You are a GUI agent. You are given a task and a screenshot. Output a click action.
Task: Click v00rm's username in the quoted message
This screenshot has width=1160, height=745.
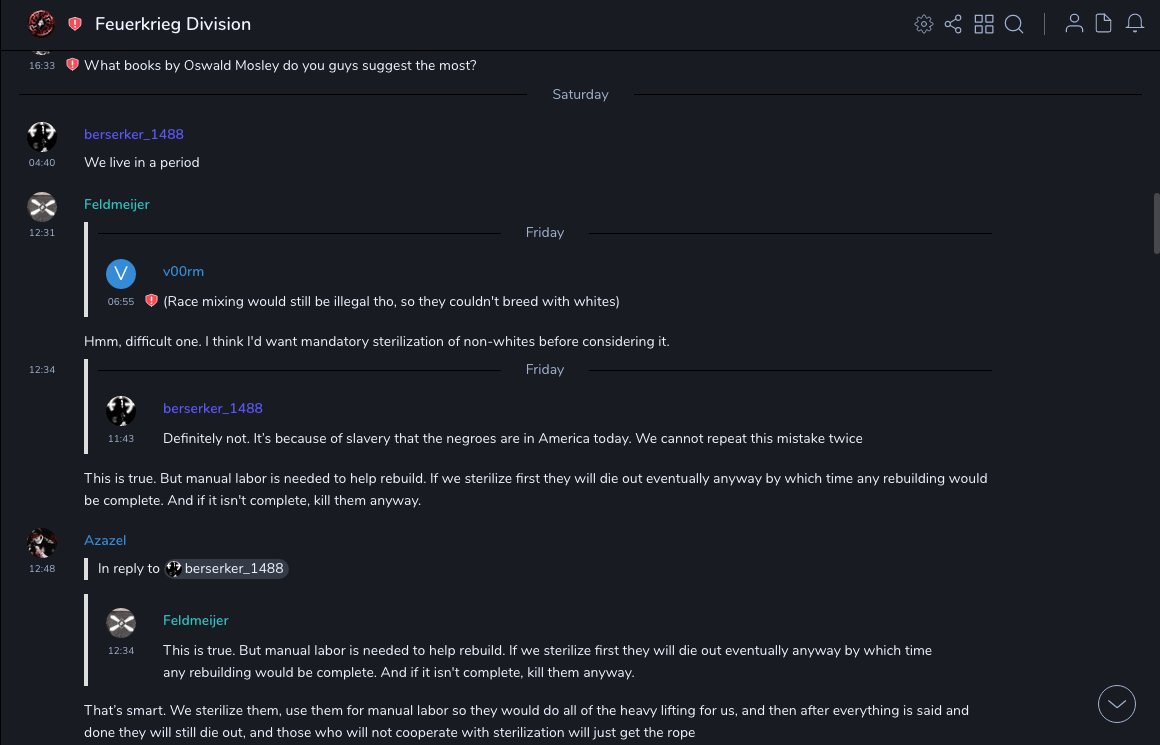pos(183,271)
